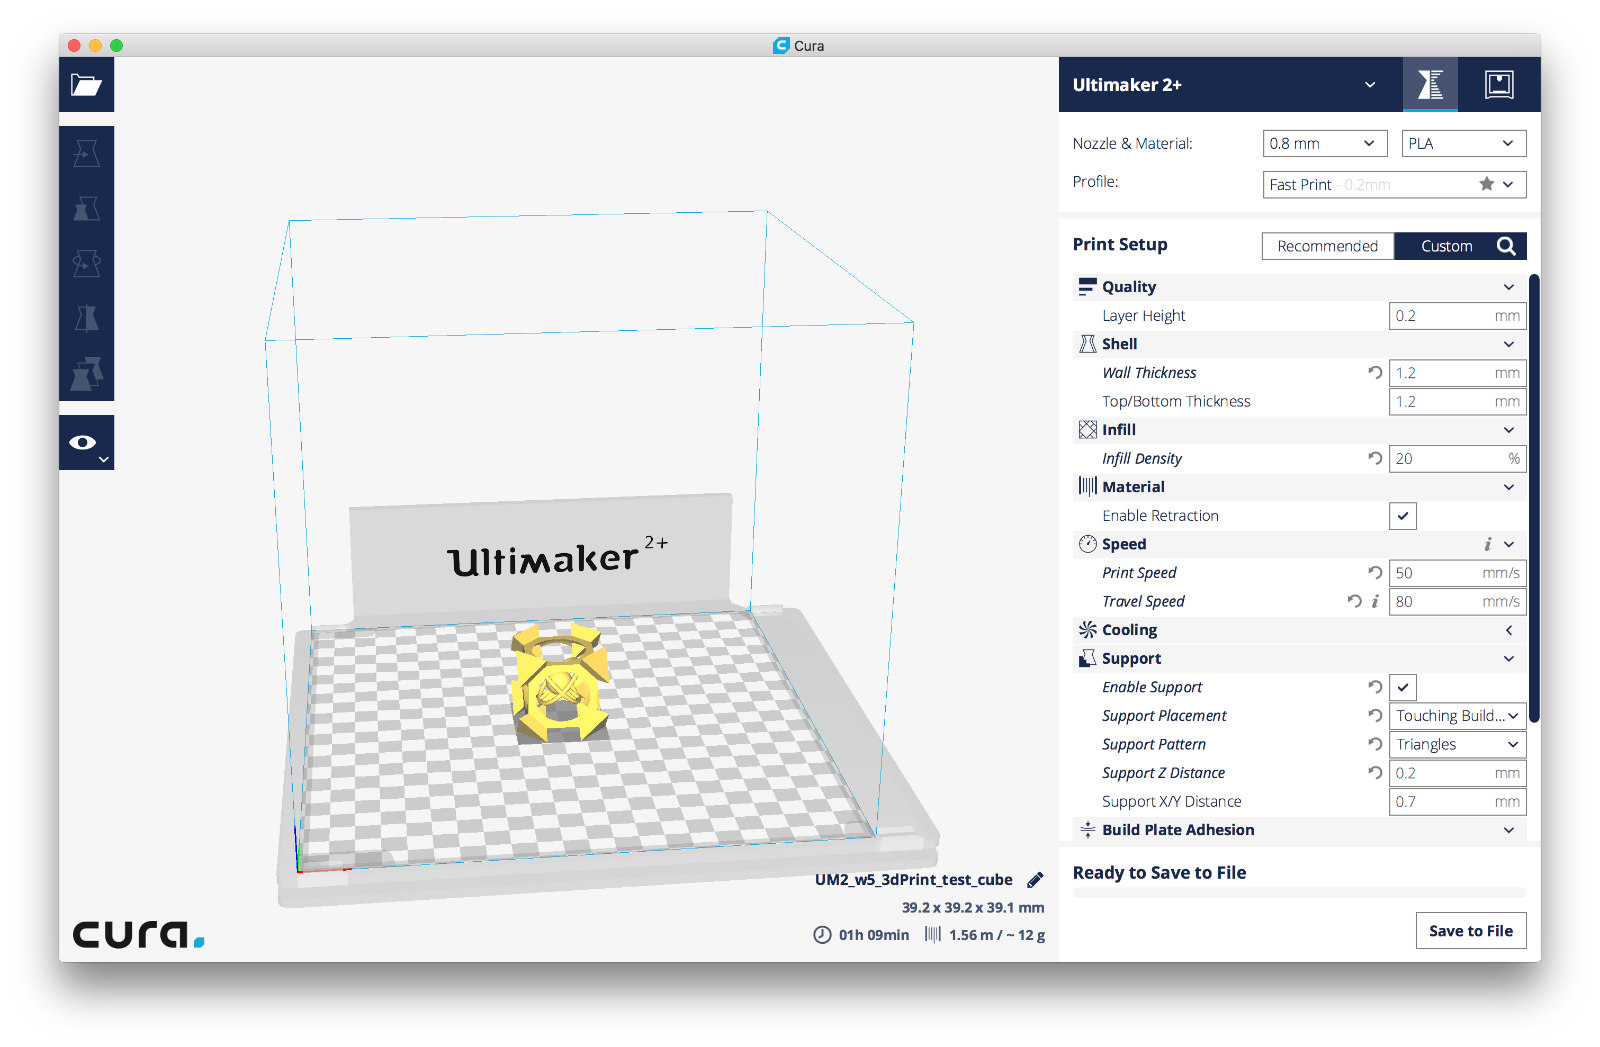Click the Ready to Save to File status
This screenshot has height=1047, width=1600.
coord(1159,873)
